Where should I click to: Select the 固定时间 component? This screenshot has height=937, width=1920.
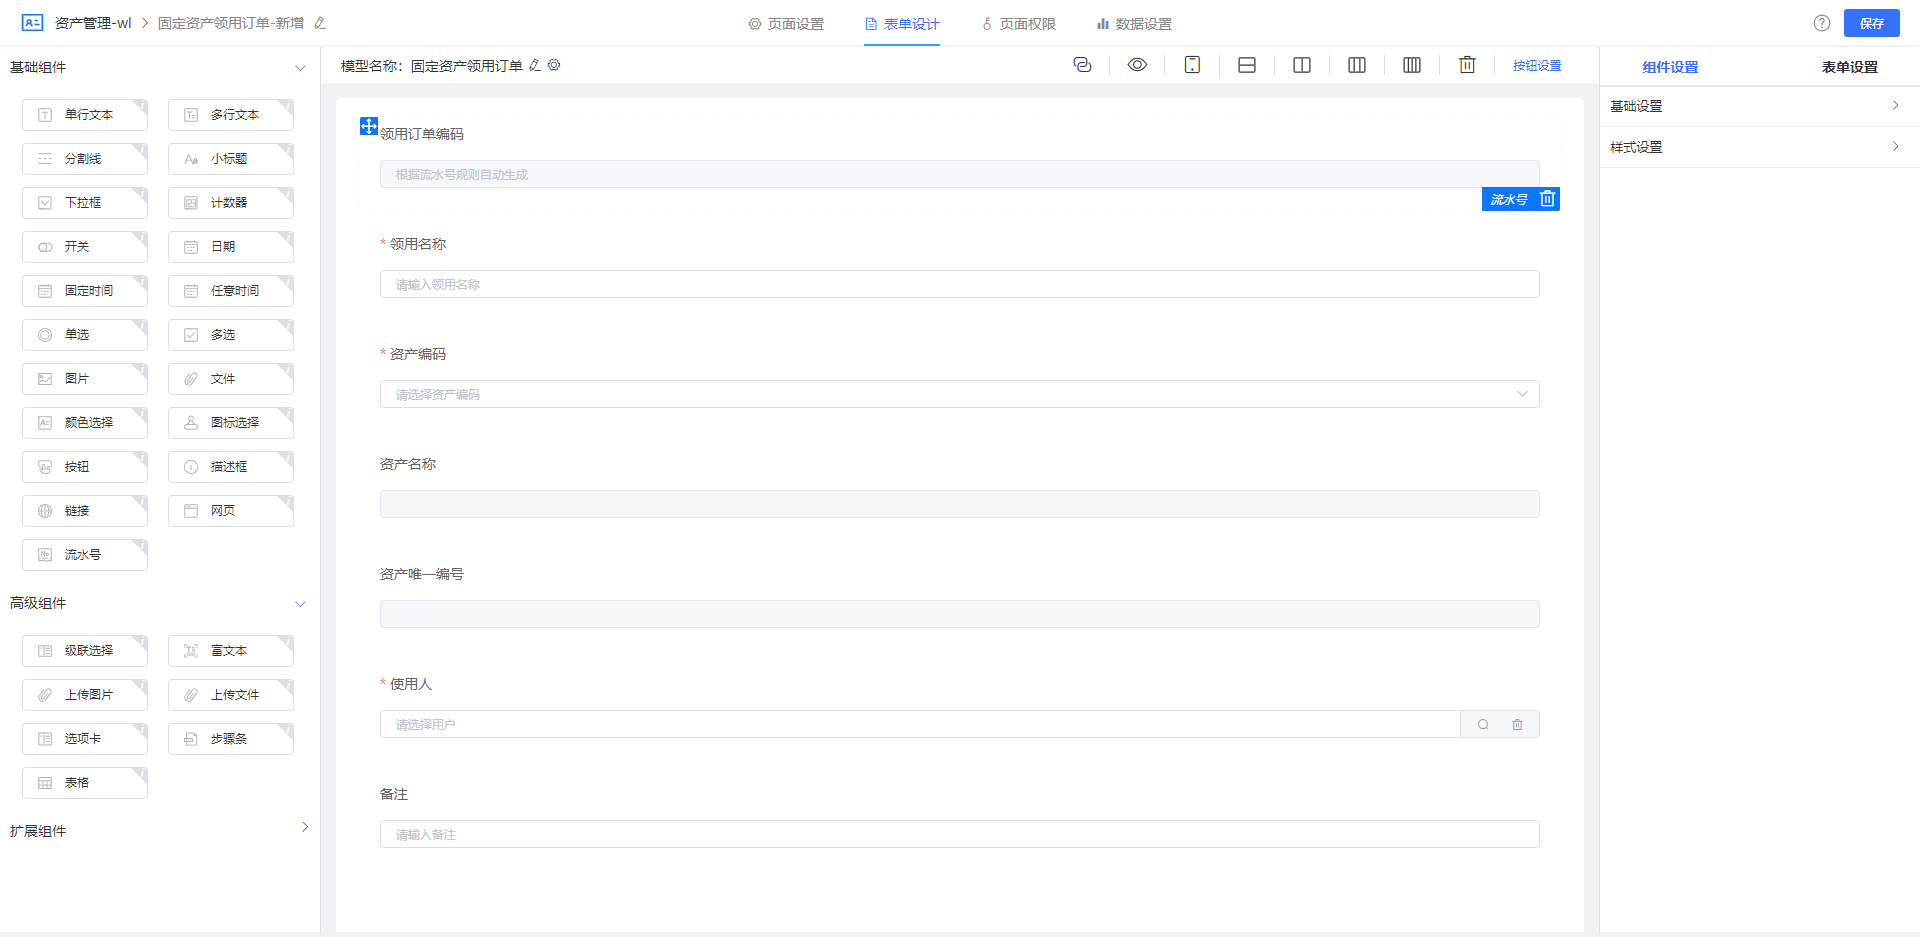[85, 291]
